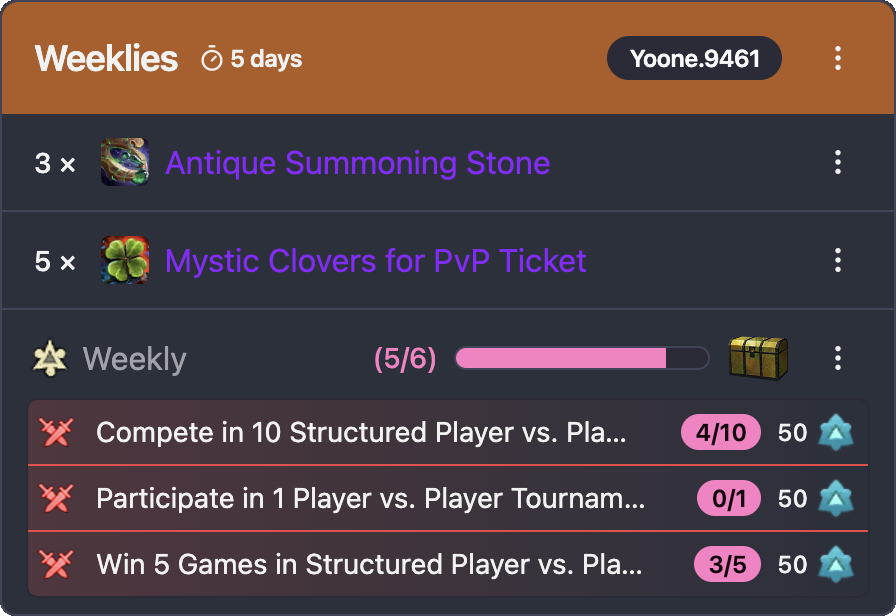Click the Yoone.9461 account badge

tap(694, 58)
